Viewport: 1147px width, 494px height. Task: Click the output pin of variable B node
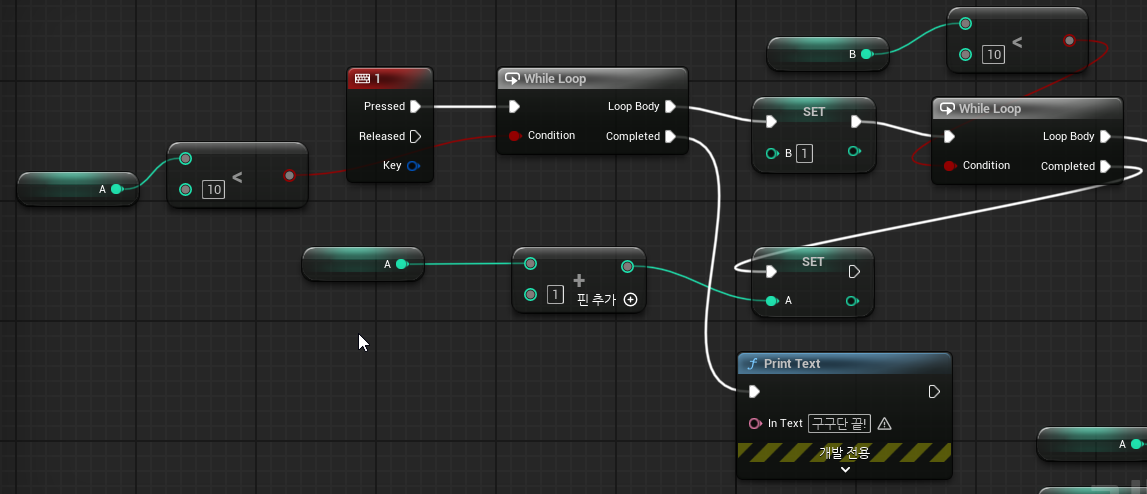click(866, 53)
